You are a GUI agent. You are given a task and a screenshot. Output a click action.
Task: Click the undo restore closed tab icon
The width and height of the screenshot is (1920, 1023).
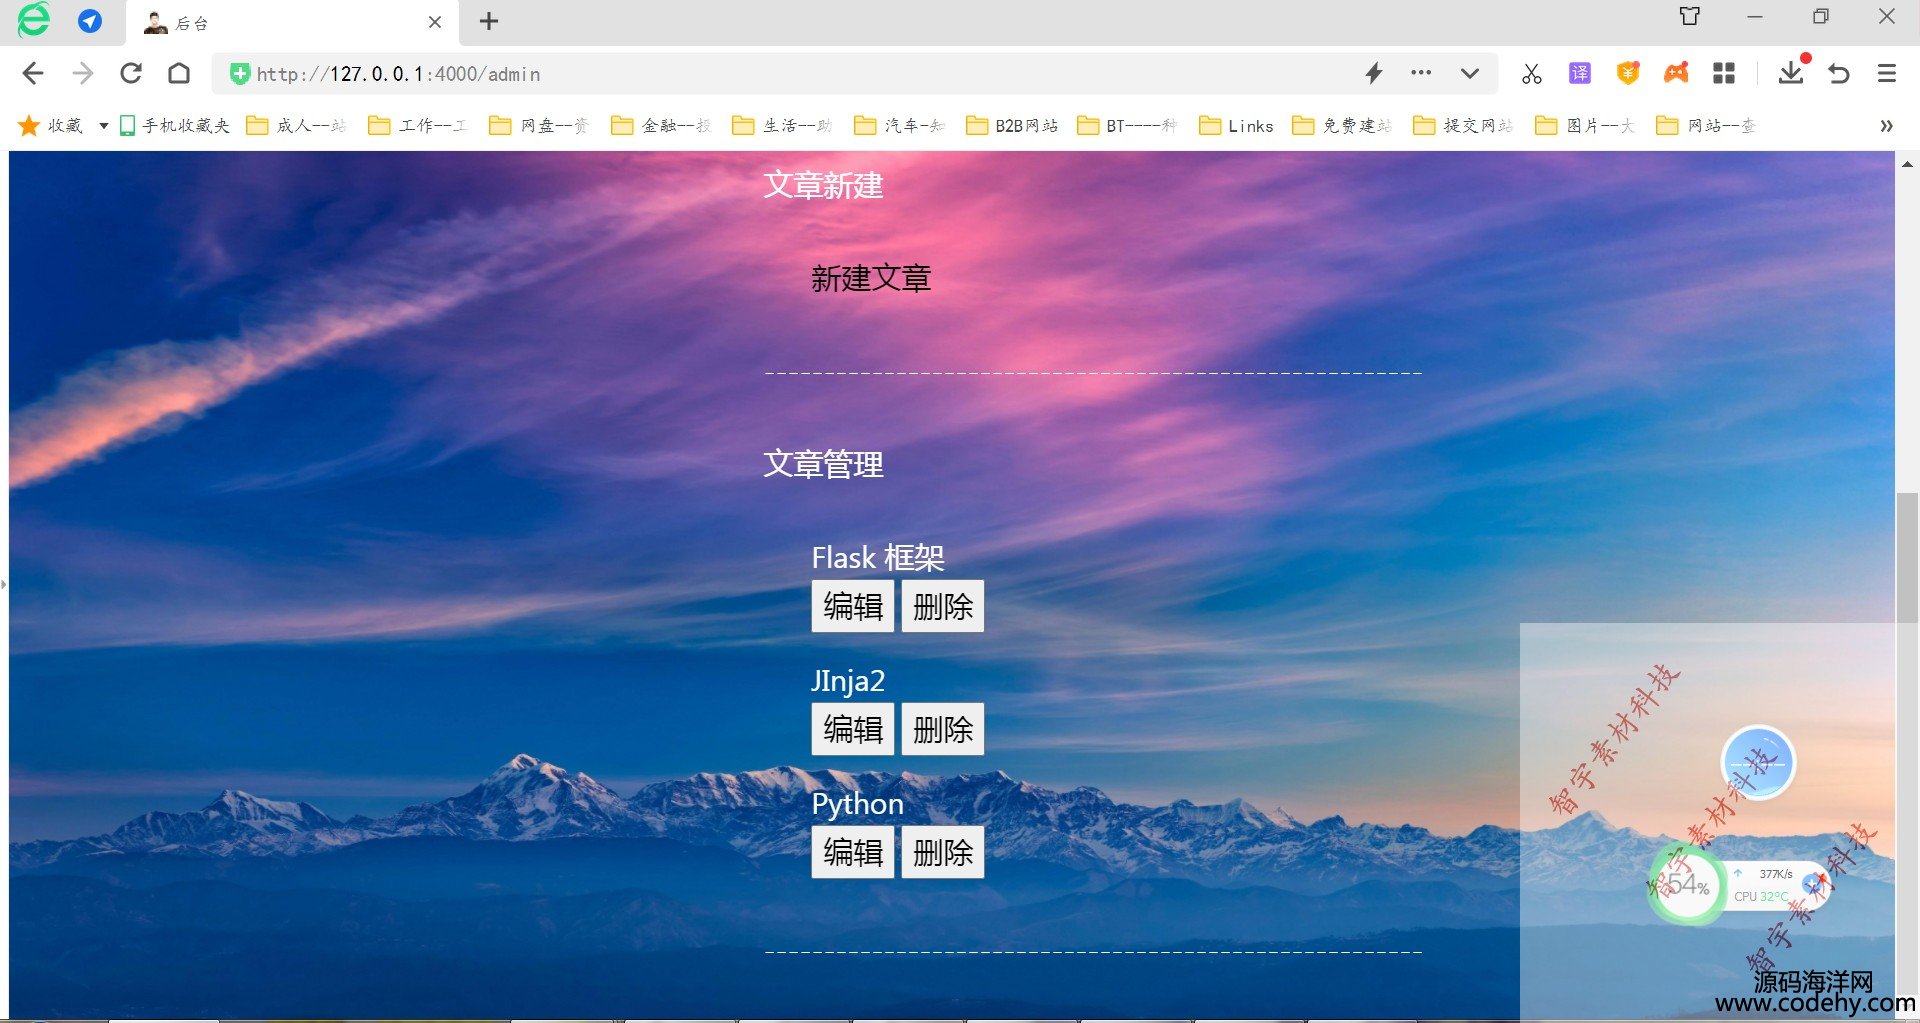(x=1839, y=73)
